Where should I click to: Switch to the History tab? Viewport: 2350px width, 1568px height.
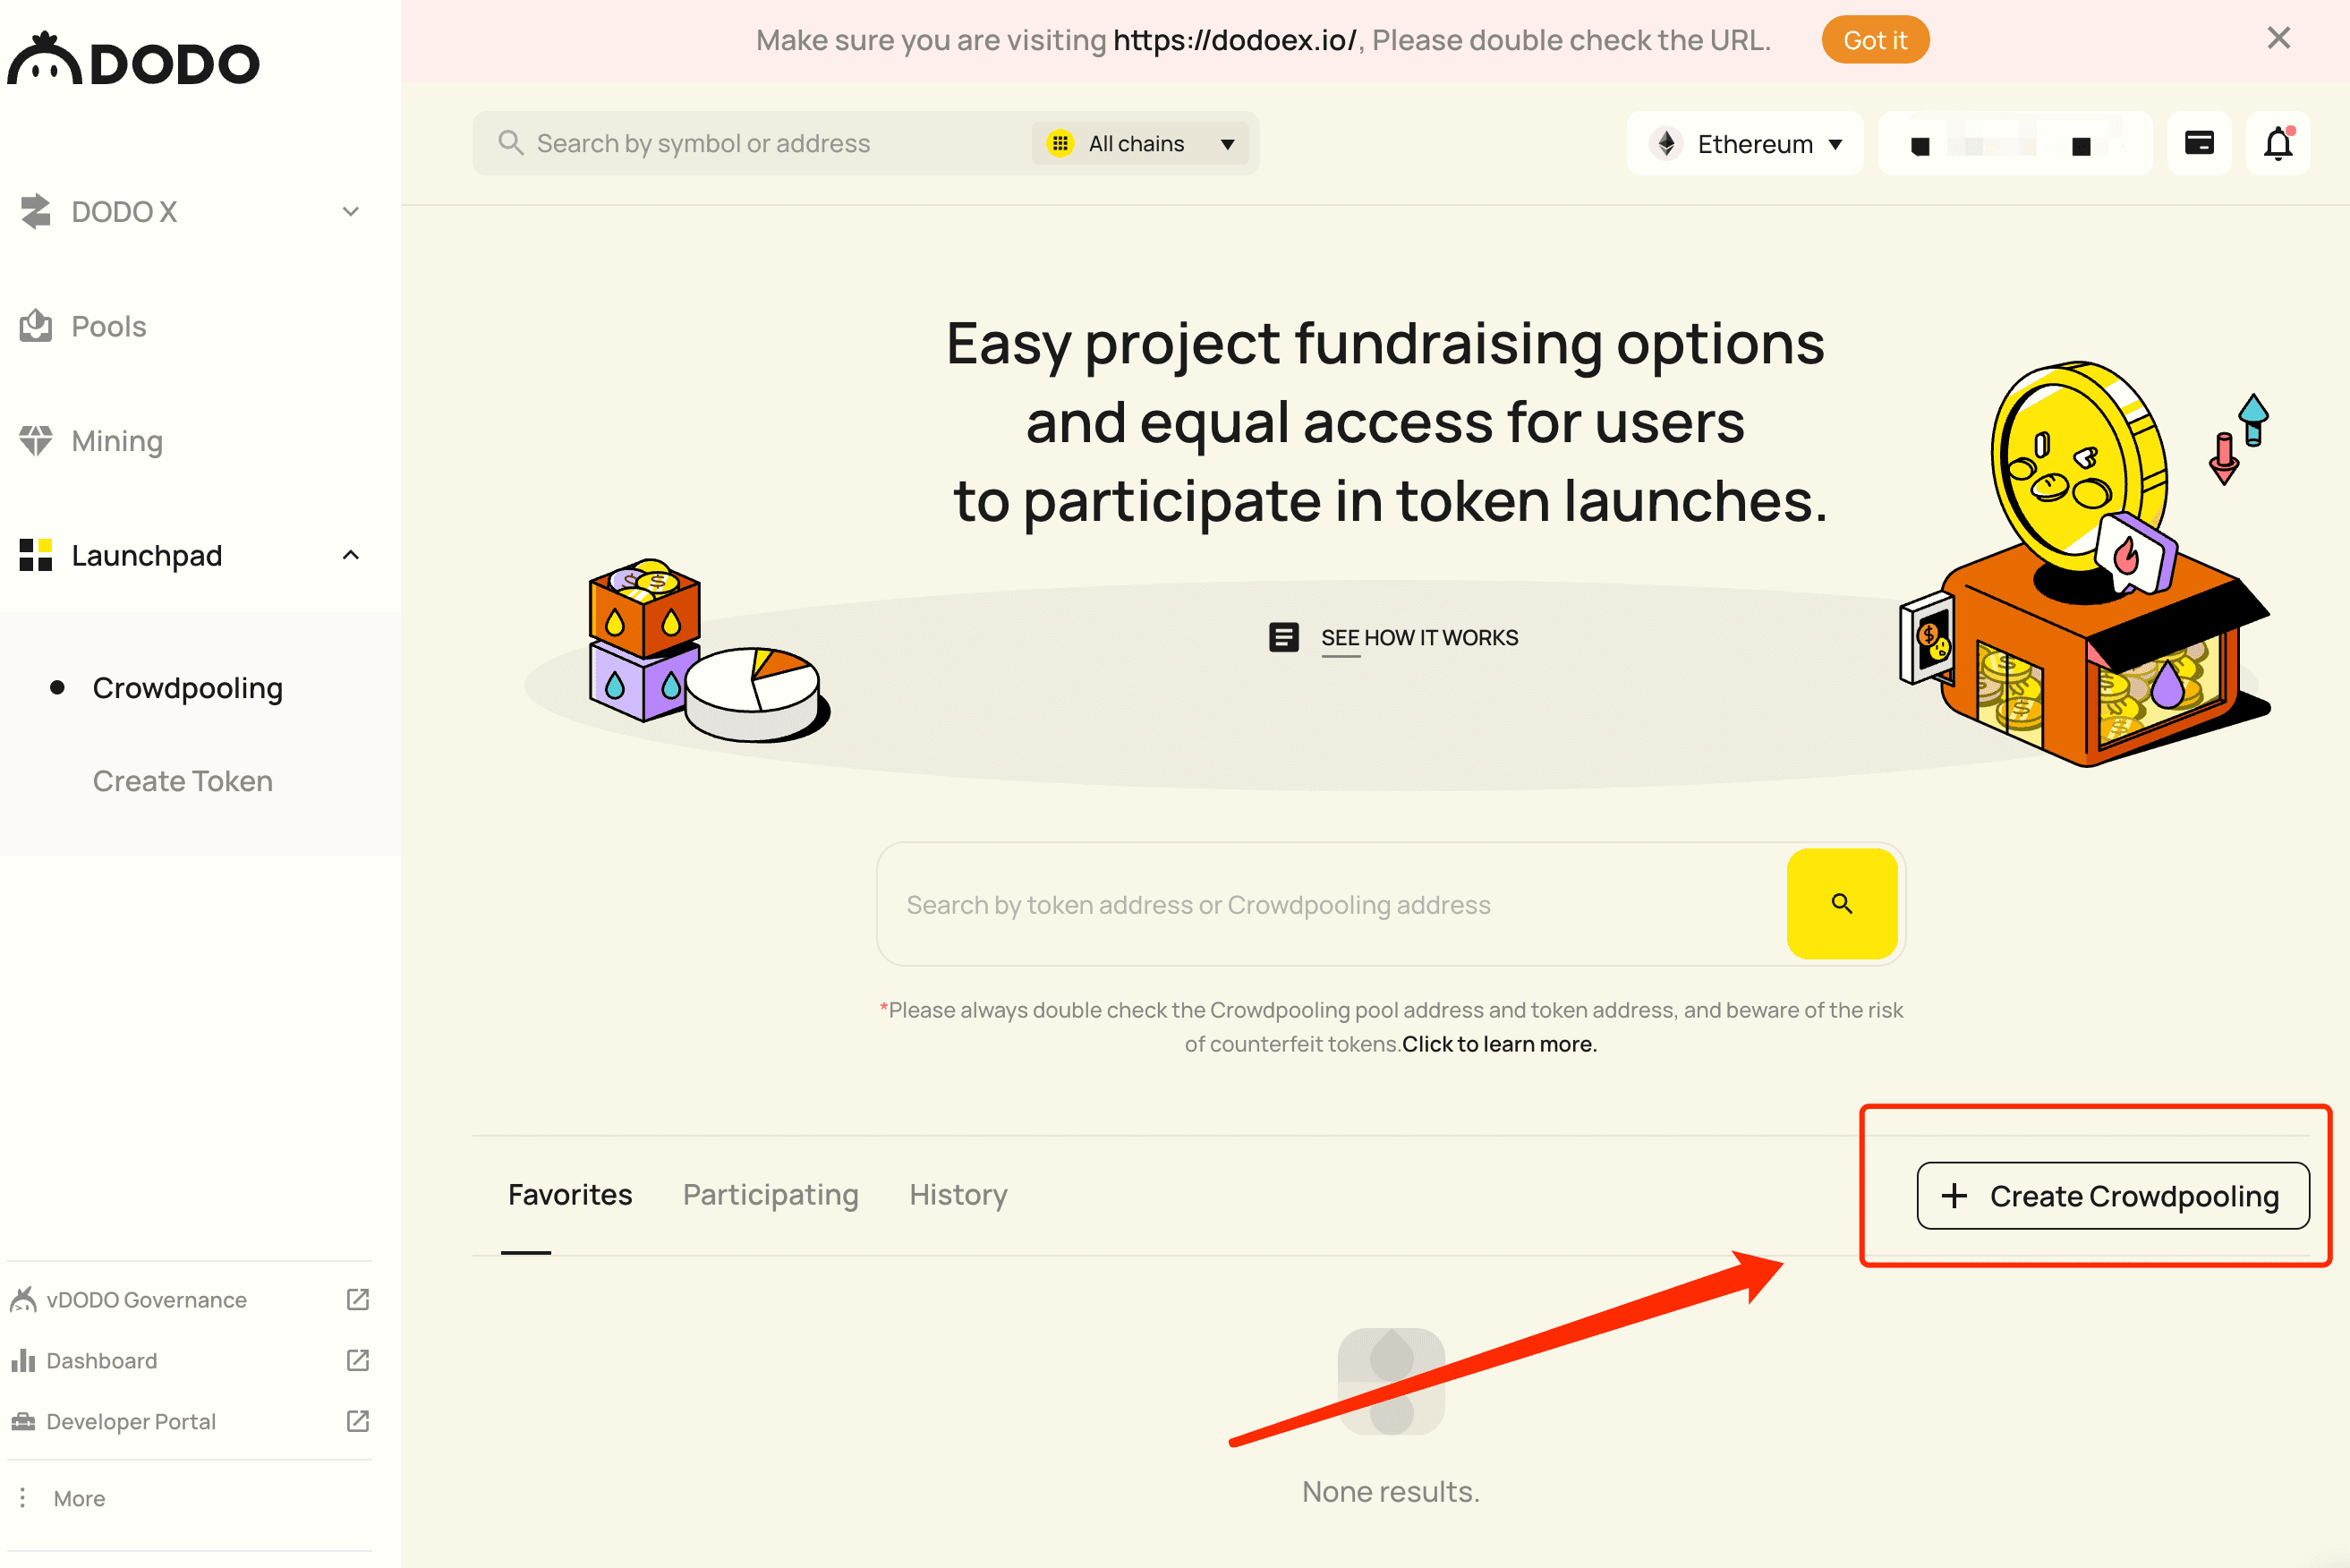(x=958, y=1195)
